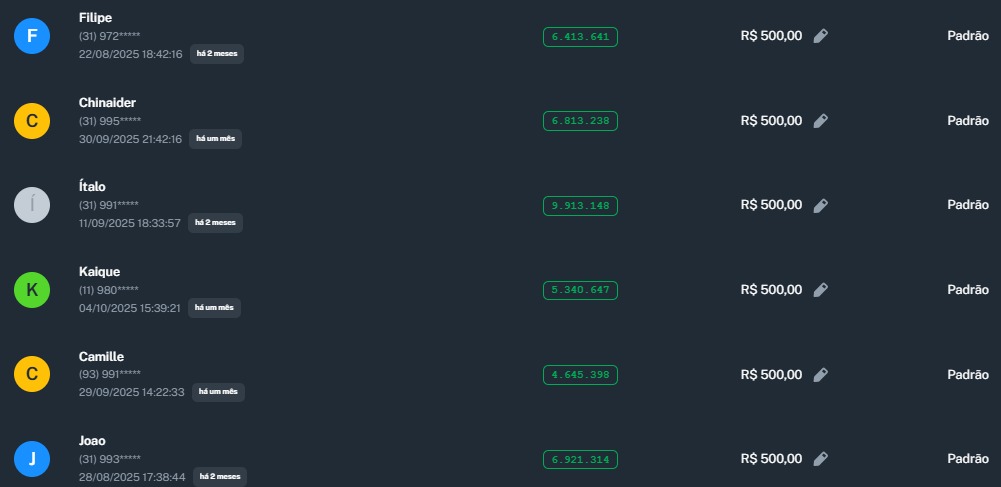Click the "há 2 meses" tag under Ítalo
Image resolution: width=1001 pixels, height=487 pixels.
pyautogui.click(x=216, y=223)
